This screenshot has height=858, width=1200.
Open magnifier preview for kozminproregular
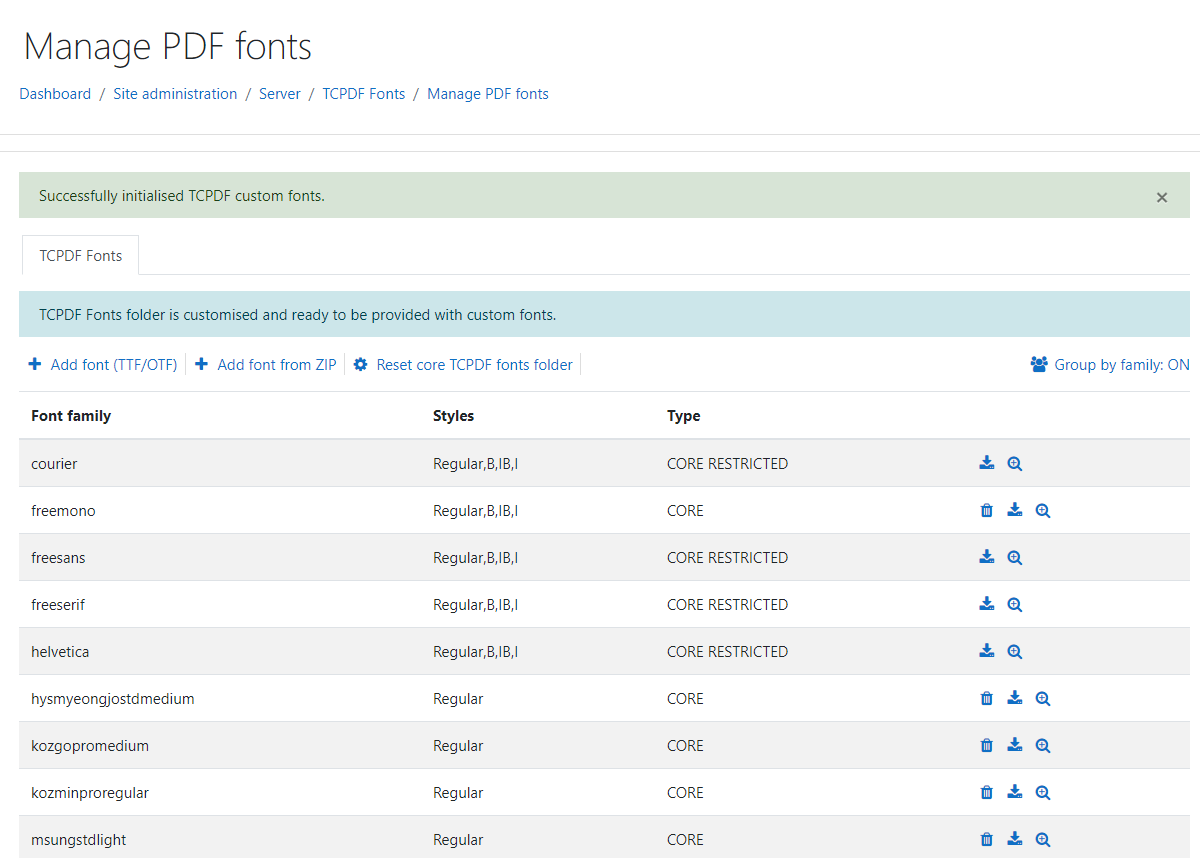tap(1043, 793)
